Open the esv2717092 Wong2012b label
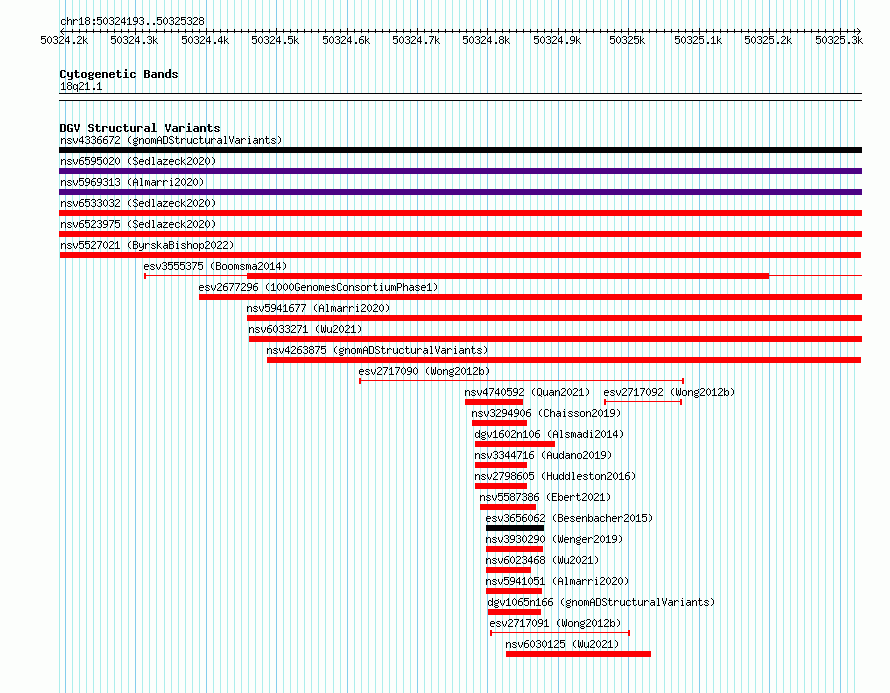The height and width of the screenshot is (693, 890). click(x=669, y=392)
